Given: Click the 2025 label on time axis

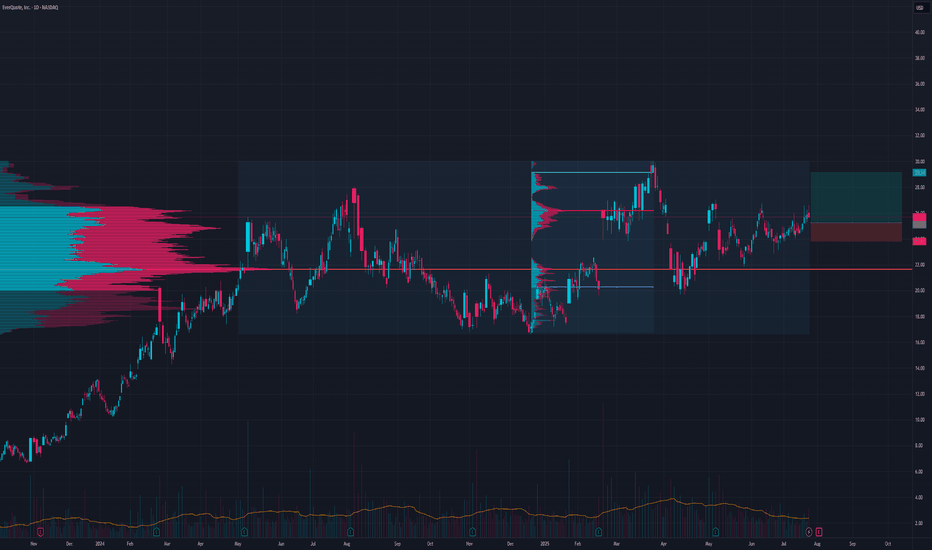Looking at the screenshot, I should (545, 543).
